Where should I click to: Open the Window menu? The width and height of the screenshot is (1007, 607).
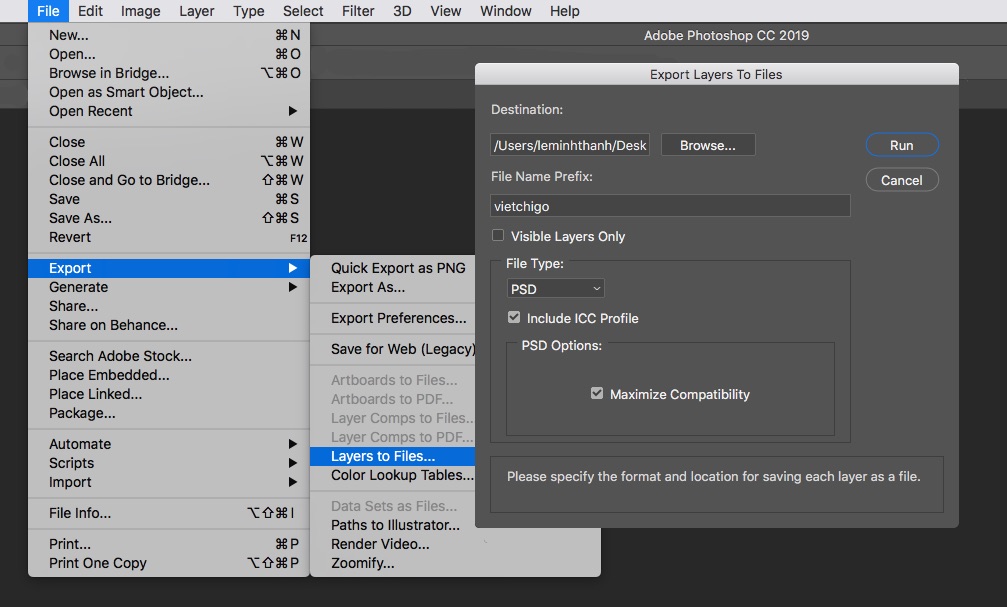click(x=505, y=11)
